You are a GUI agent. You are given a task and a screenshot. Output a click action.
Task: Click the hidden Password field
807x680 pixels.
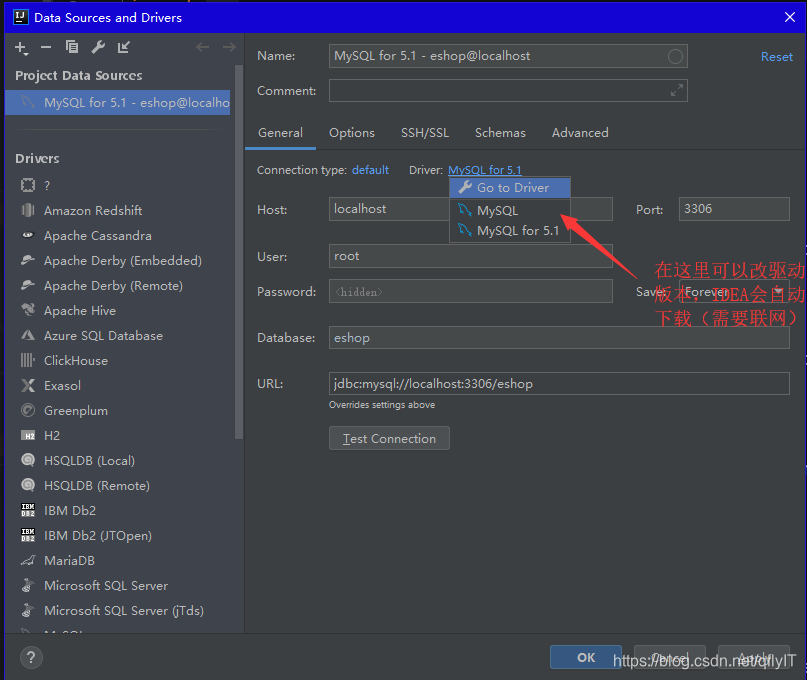tap(470, 291)
